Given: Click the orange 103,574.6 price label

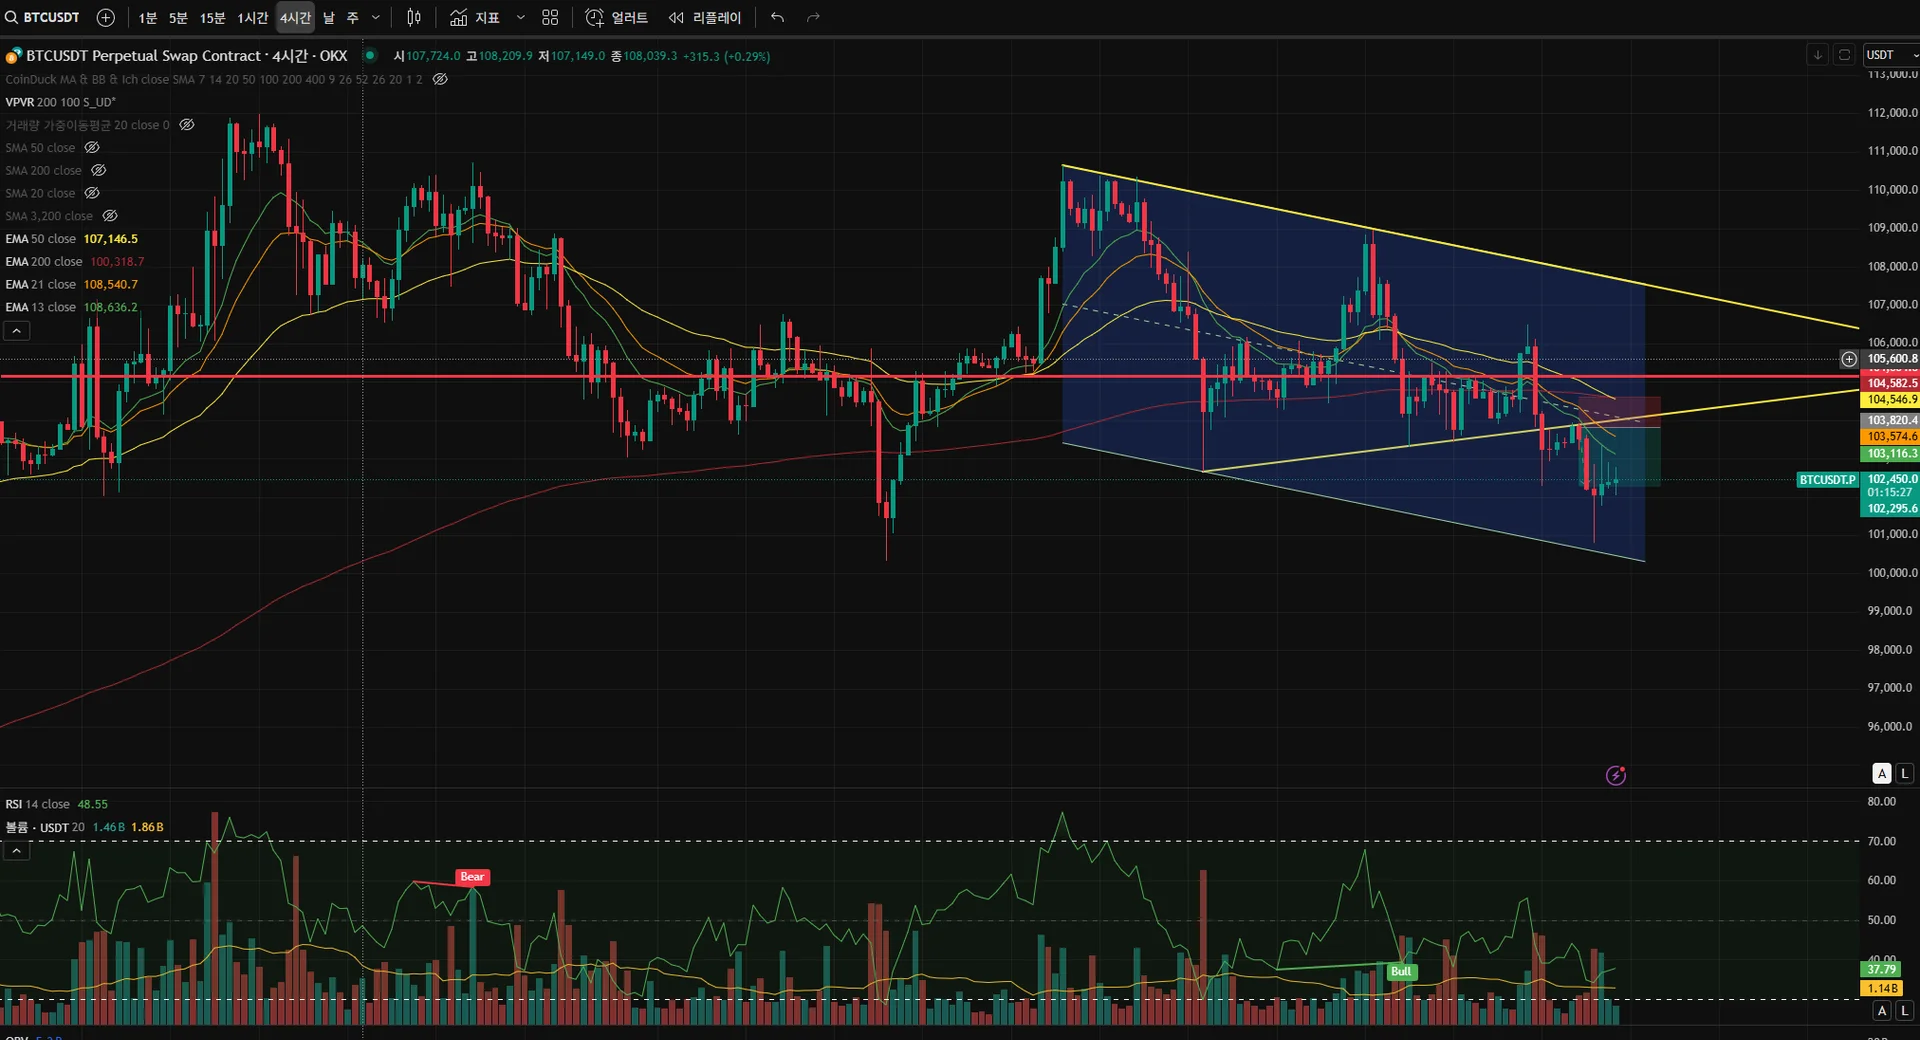Looking at the screenshot, I should point(1890,436).
